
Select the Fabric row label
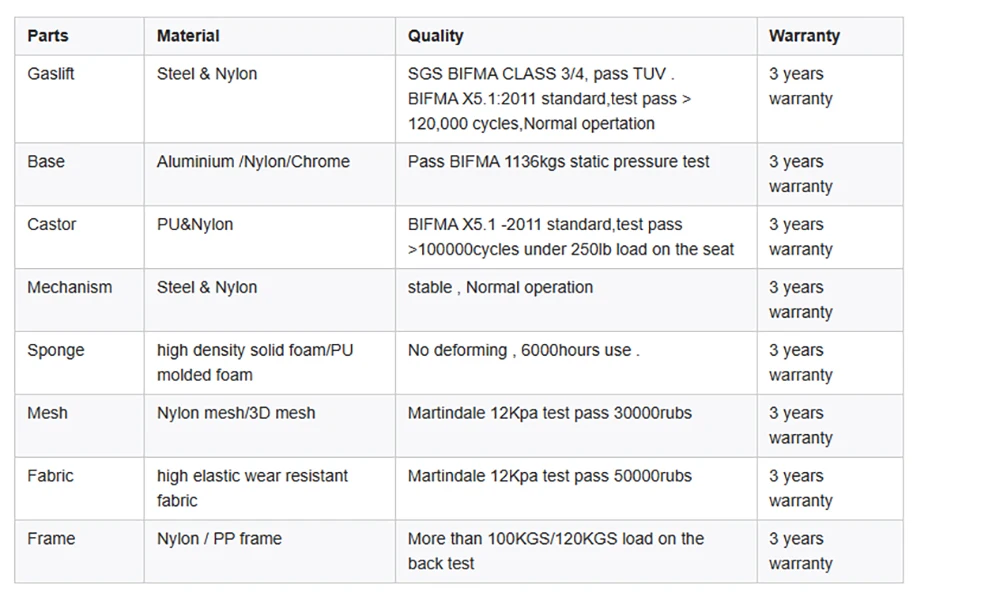click(50, 477)
